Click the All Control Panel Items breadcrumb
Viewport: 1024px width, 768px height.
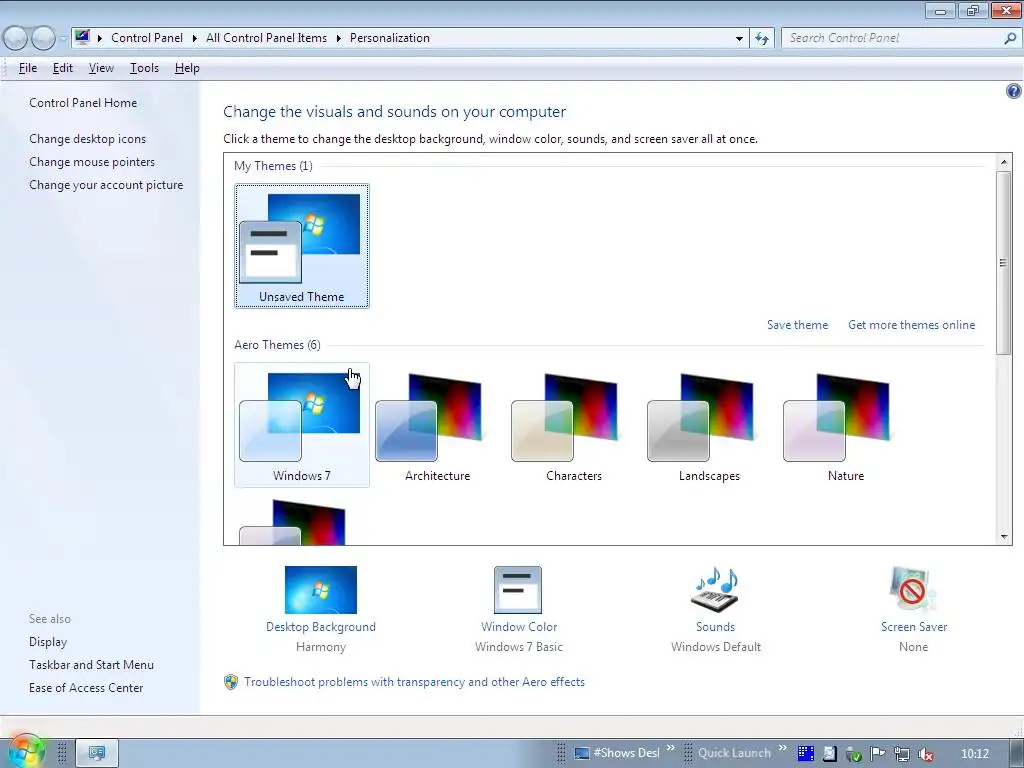click(266, 38)
